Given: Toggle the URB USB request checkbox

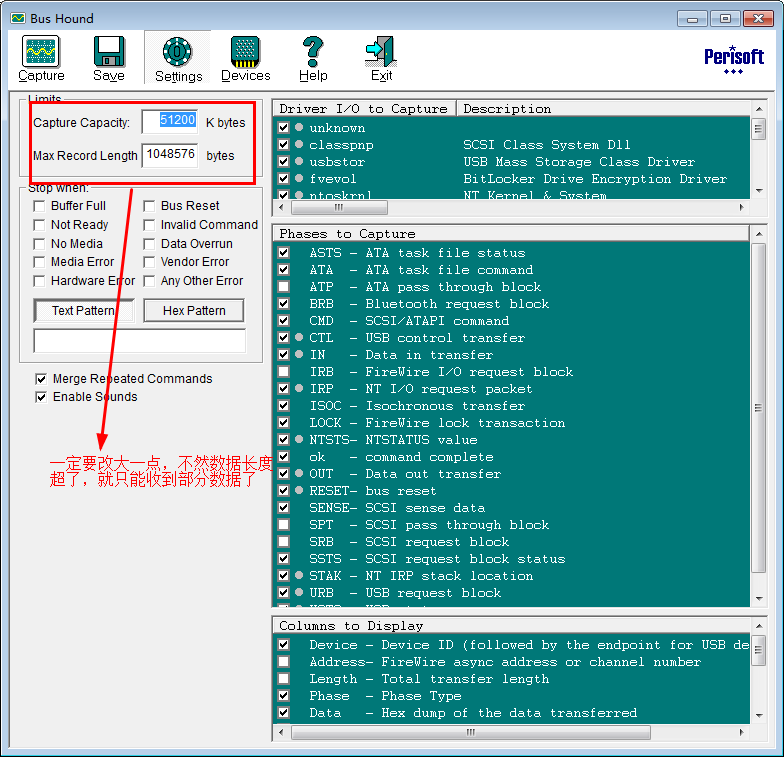Looking at the screenshot, I should 284,592.
